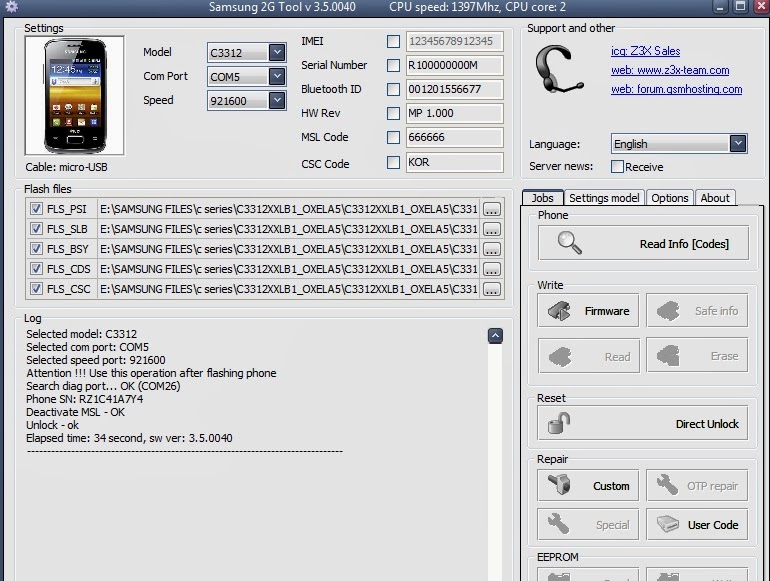Uncheck the FLS_SLB flash file
770x581 pixels.
(36, 229)
